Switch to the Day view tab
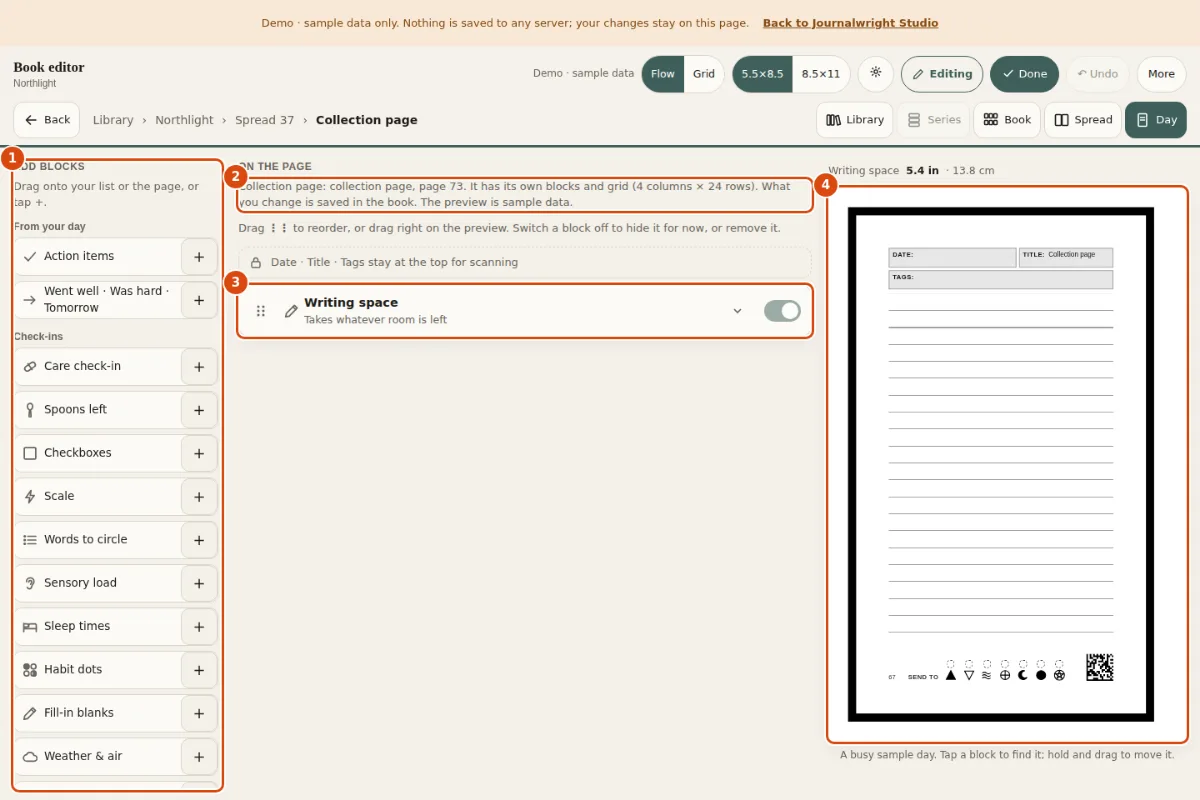1200x800 pixels. pos(1156,120)
